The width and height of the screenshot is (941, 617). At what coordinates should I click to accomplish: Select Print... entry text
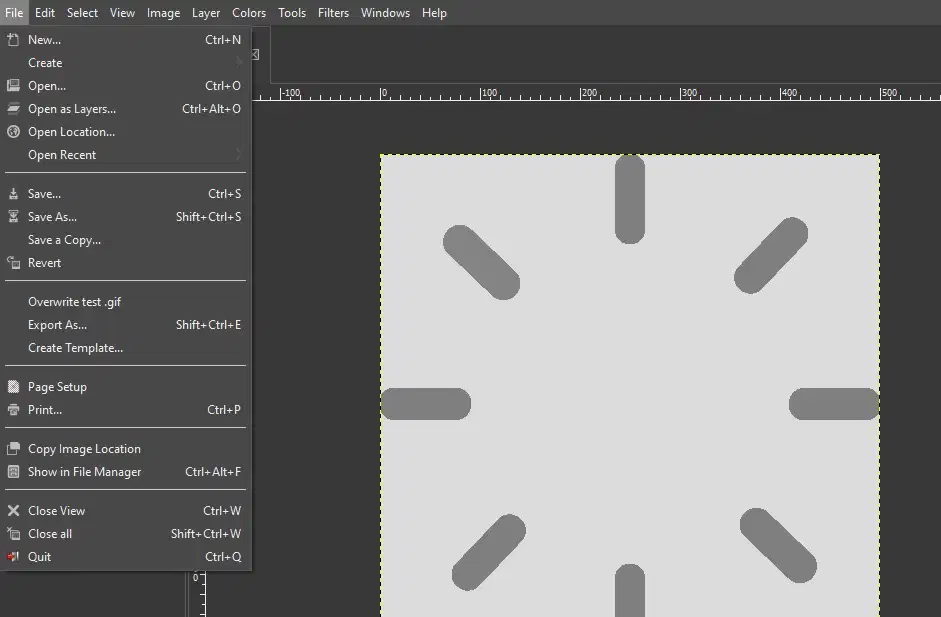pyautogui.click(x=45, y=410)
